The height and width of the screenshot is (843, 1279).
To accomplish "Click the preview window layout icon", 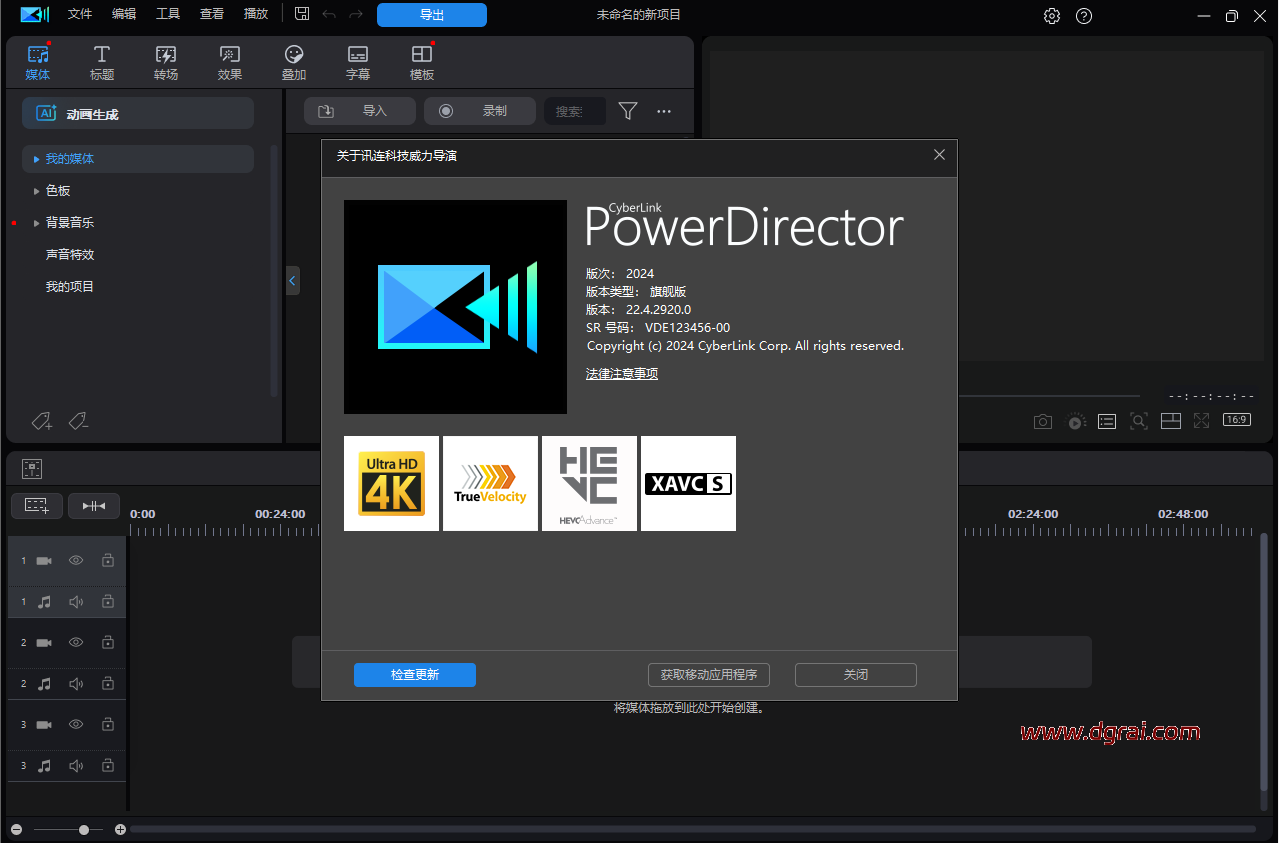I will point(1171,421).
